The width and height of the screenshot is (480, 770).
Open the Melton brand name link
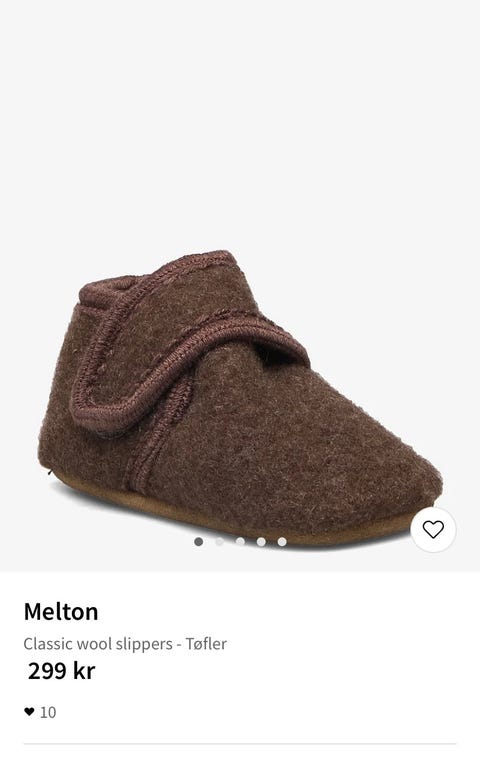click(61, 612)
